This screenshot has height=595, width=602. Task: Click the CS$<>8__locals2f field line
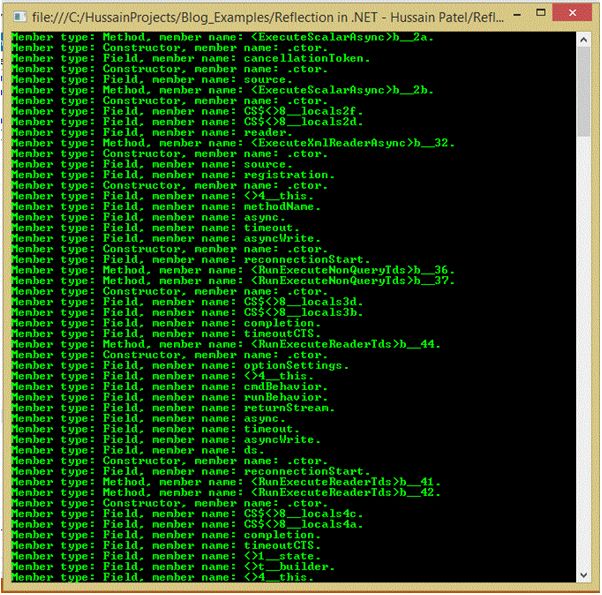point(187,111)
